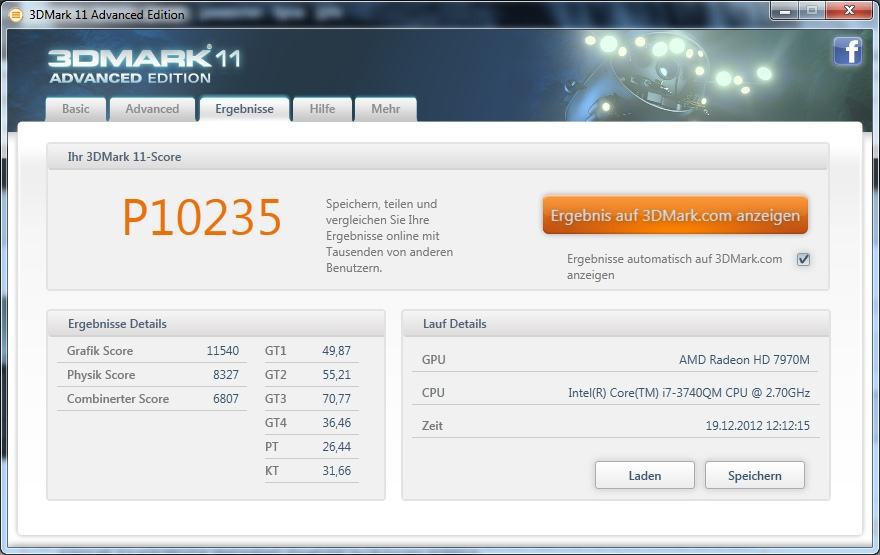This screenshot has width=880, height=555.
Task: Open the Advanced tab
Action: tap(152, 109)
